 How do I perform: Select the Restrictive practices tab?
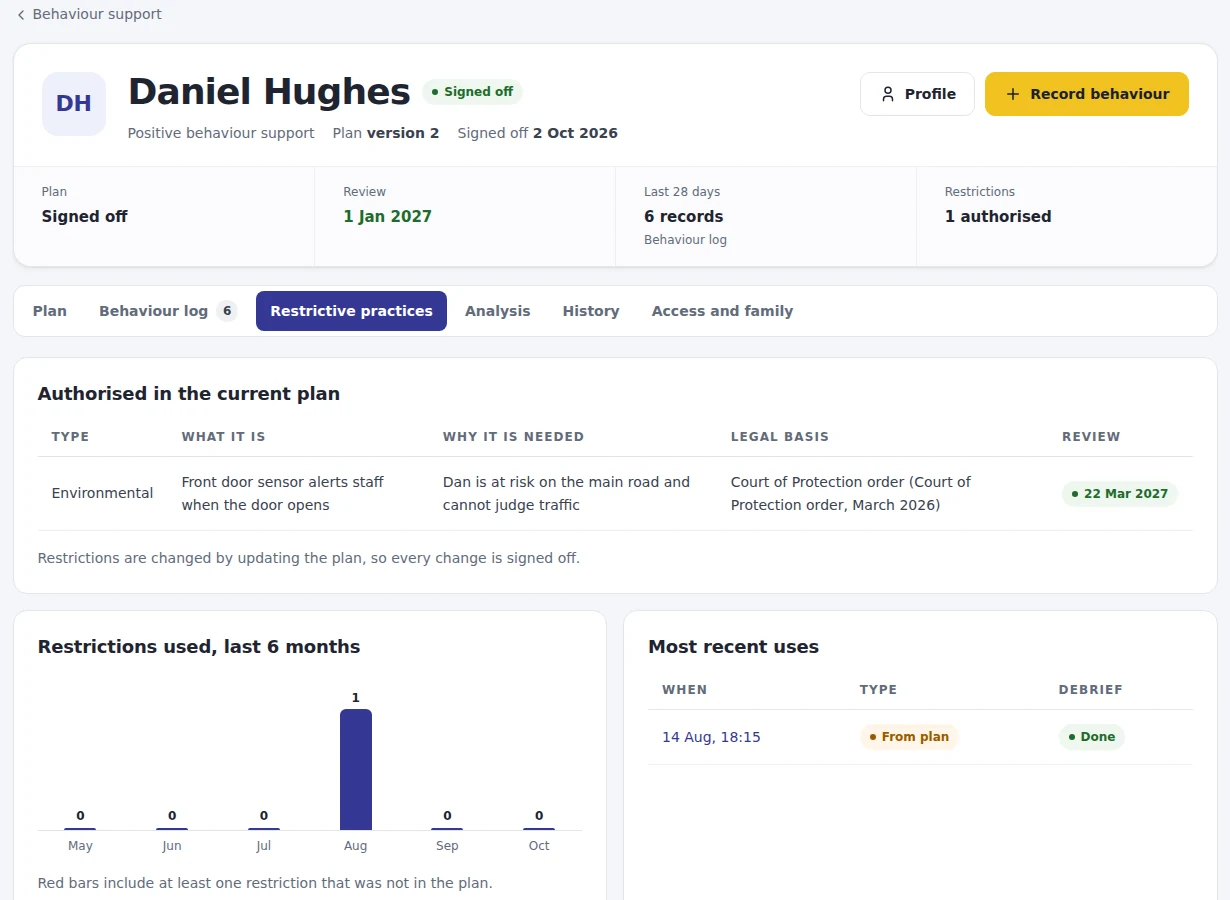click(x=351, y=311)
